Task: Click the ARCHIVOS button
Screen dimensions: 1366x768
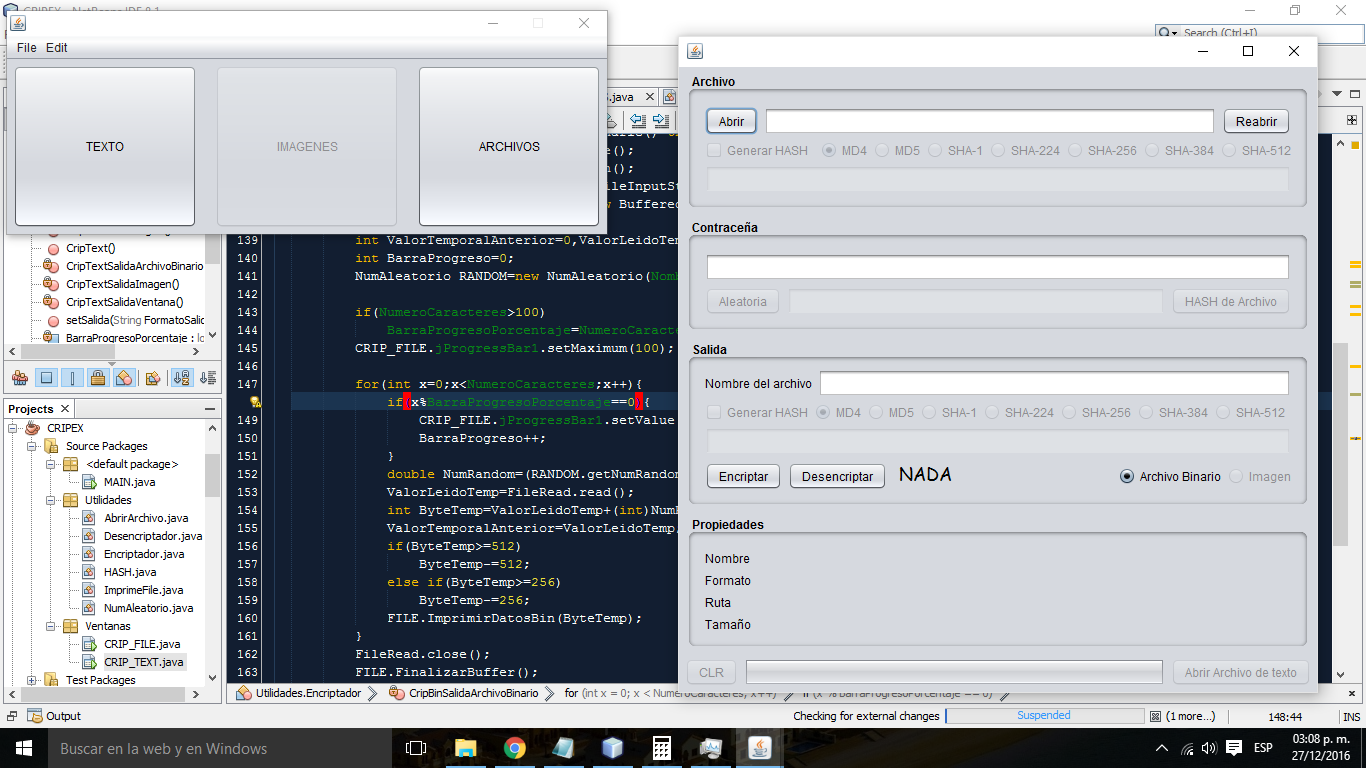Action: (x=509, y=147)
